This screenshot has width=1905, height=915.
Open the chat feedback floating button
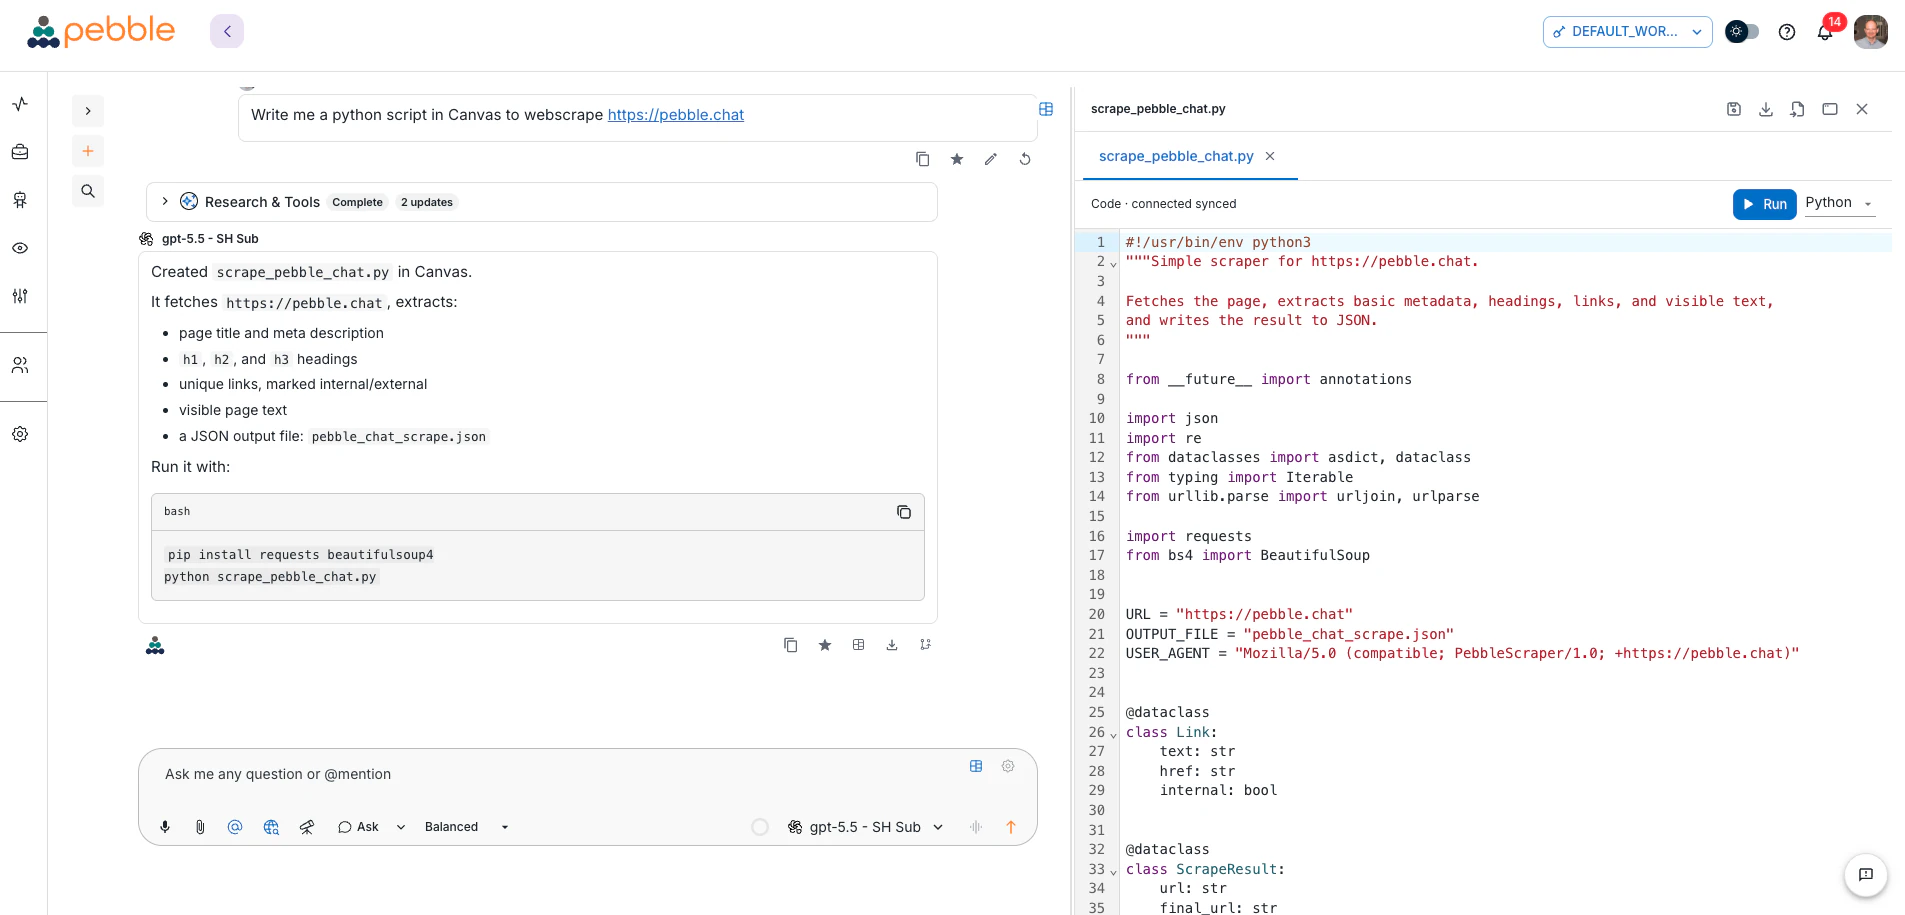point(1866,875)
